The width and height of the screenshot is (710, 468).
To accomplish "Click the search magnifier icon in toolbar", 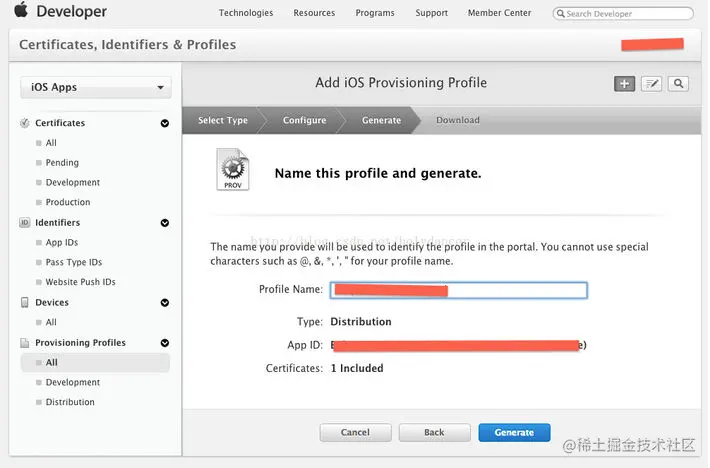I will (x=678, y=84).
